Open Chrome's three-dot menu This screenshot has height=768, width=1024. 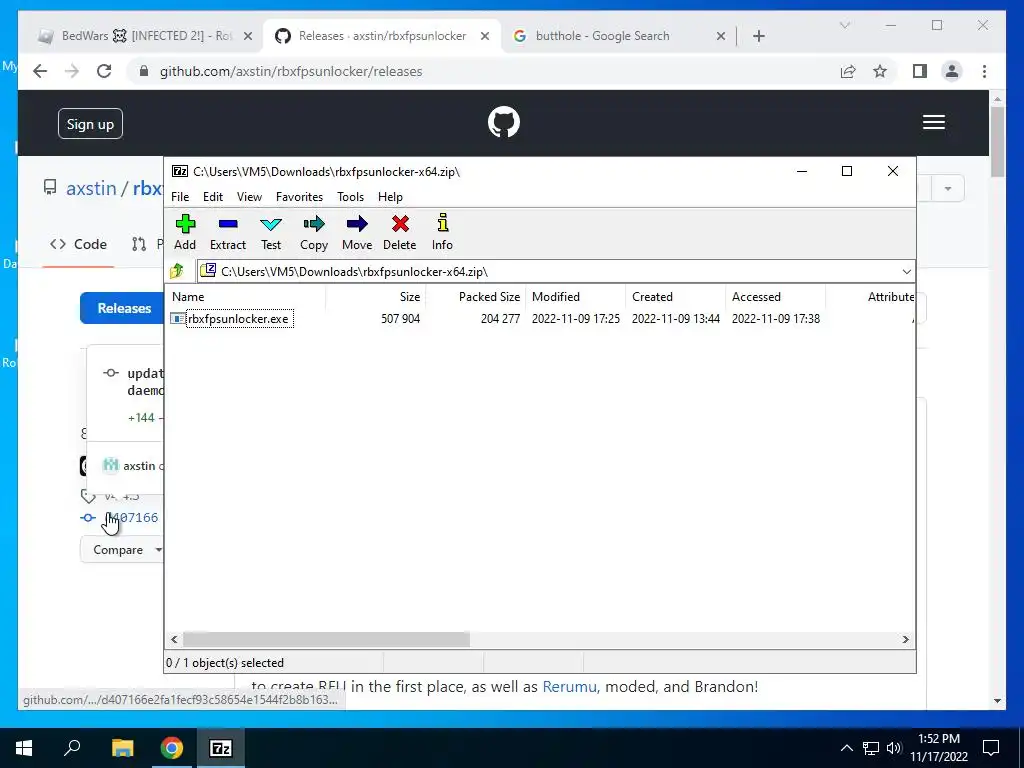click(x=984, y=71)
